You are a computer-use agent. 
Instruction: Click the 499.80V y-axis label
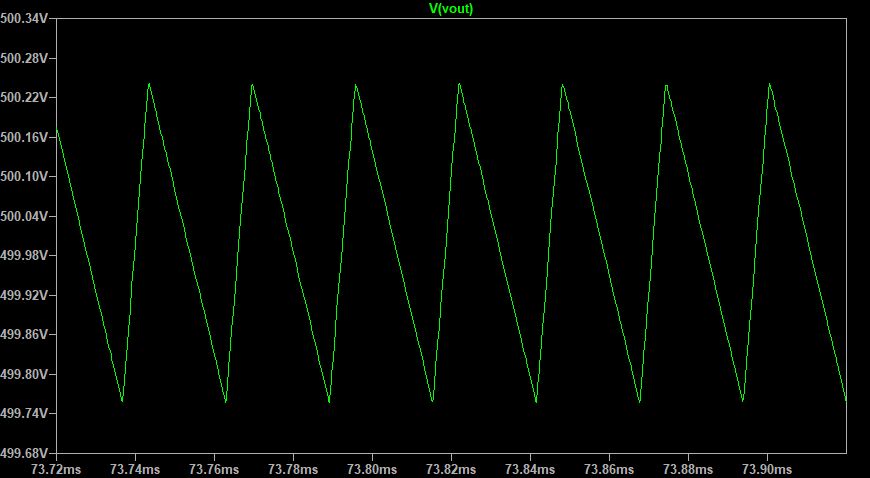[24, 374]
